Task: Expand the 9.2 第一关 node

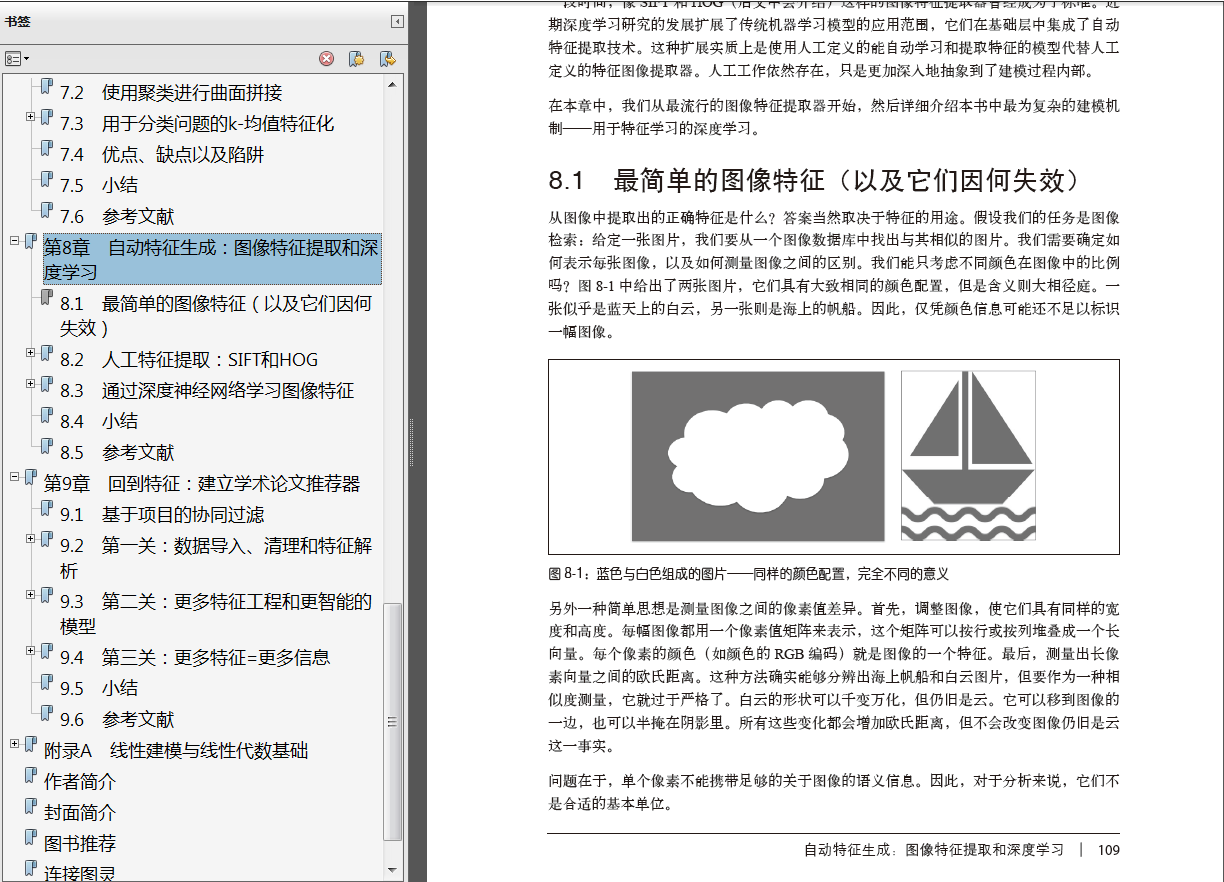Action: click(x=31, y=540)
